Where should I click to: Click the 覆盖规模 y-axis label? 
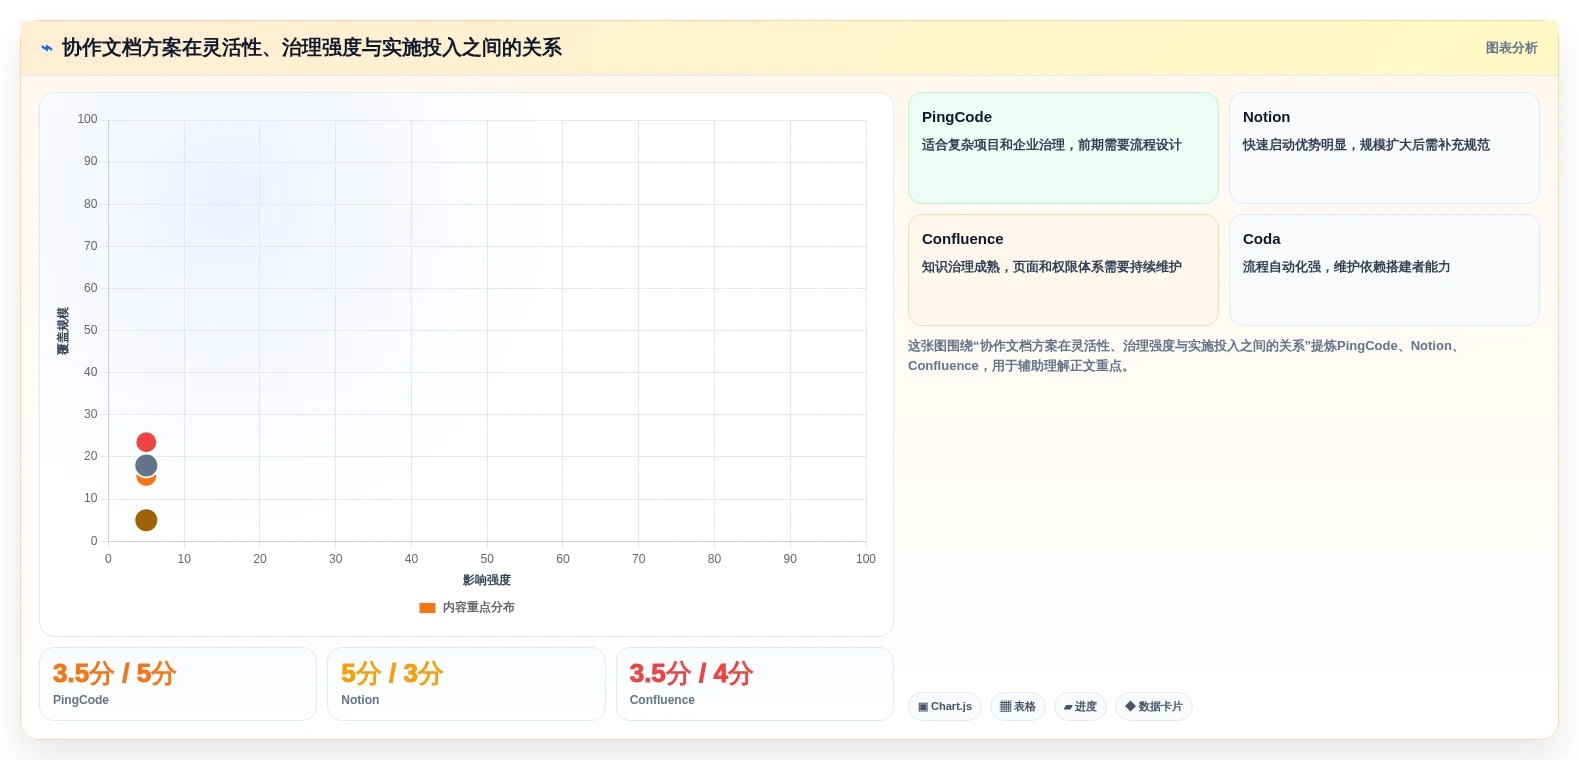point(63,331)
